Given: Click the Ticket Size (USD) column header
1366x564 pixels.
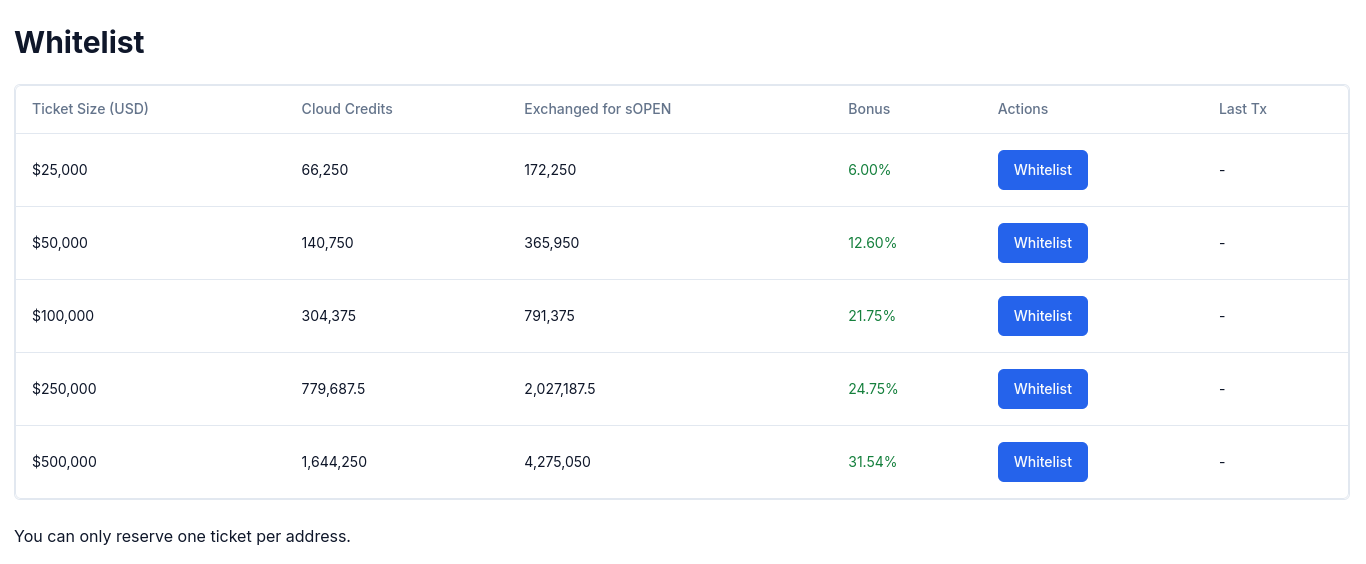Looking at the screenshot, I should coord(90,109).
